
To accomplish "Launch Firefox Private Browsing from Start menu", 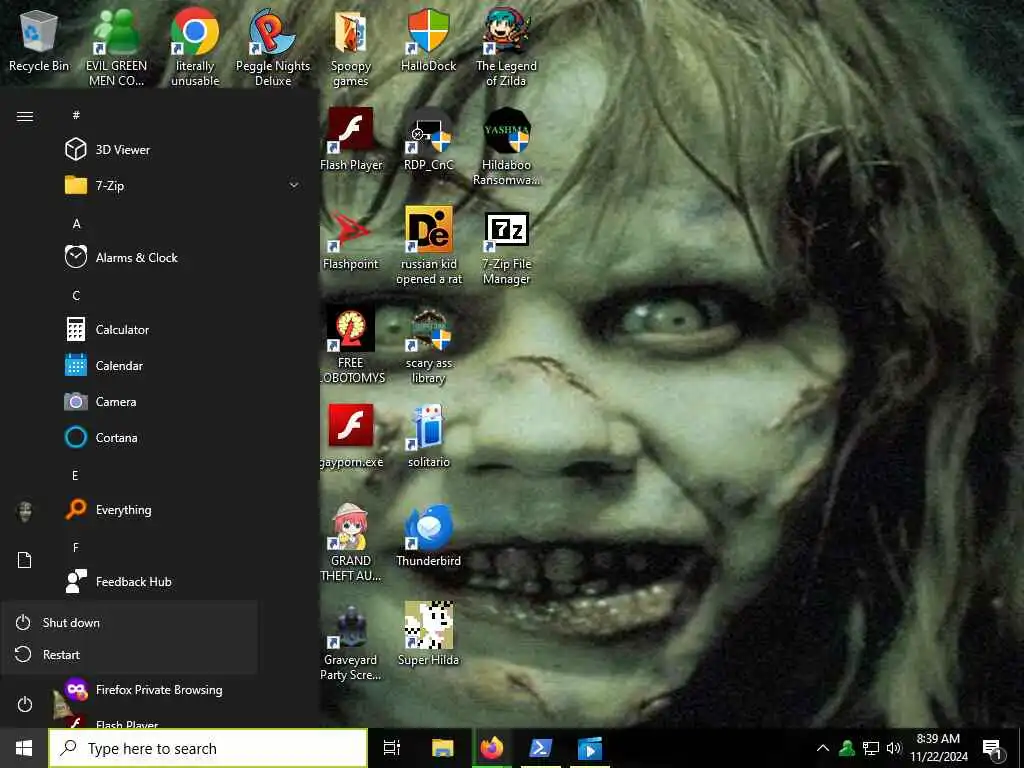I will click(182, 690).
